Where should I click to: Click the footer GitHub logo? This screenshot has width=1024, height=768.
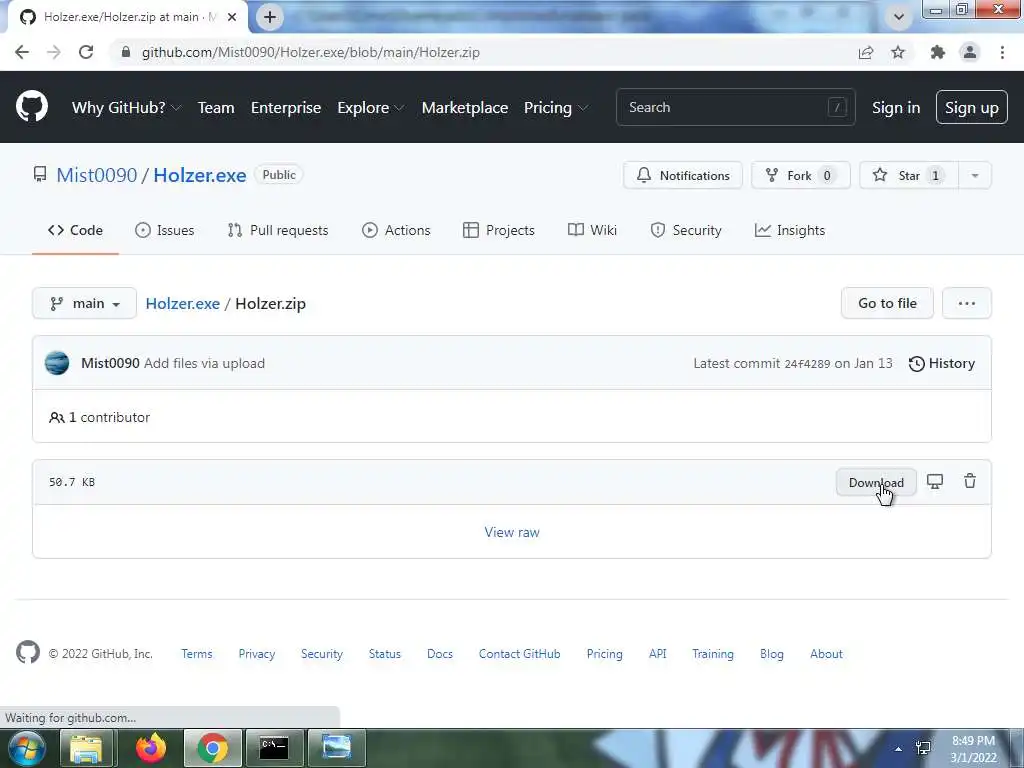[x=27, y=652]
